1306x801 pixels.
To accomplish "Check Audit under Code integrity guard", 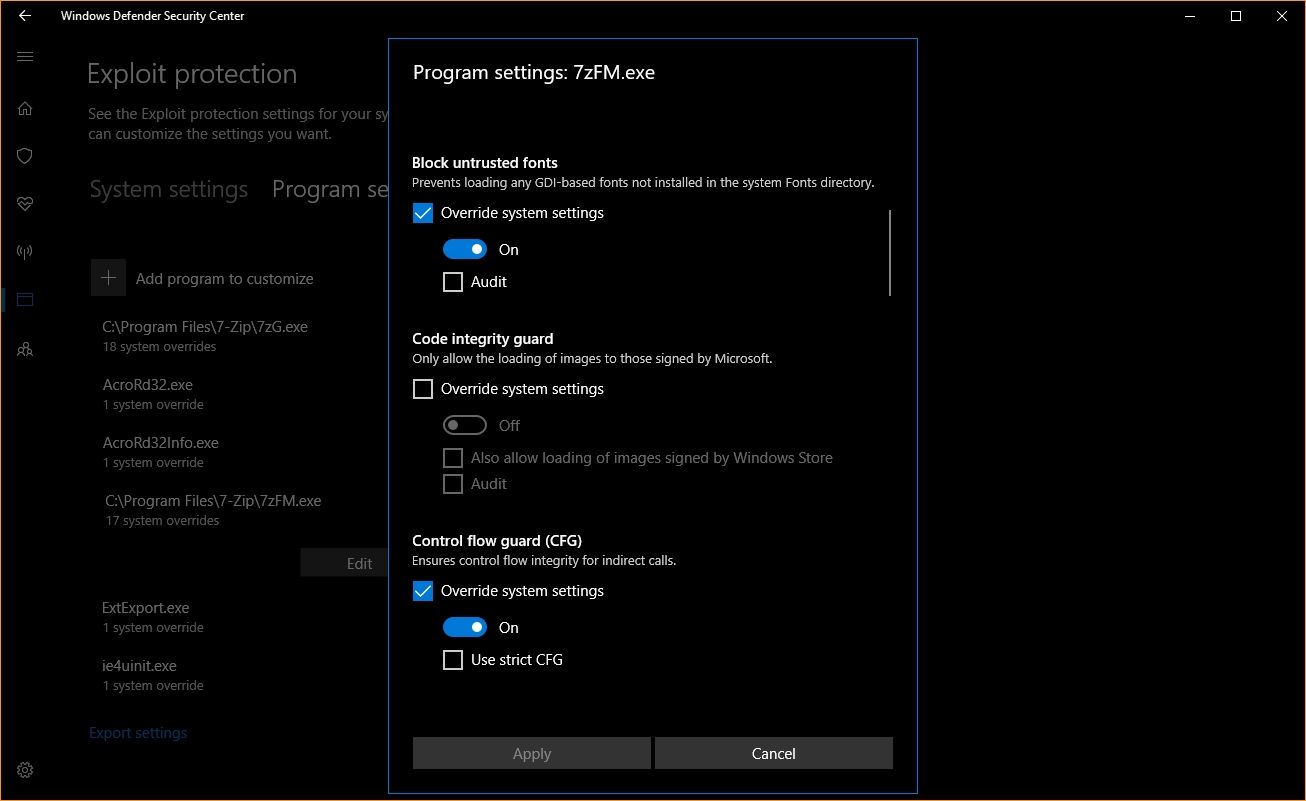I will click(x=453, y=484).
